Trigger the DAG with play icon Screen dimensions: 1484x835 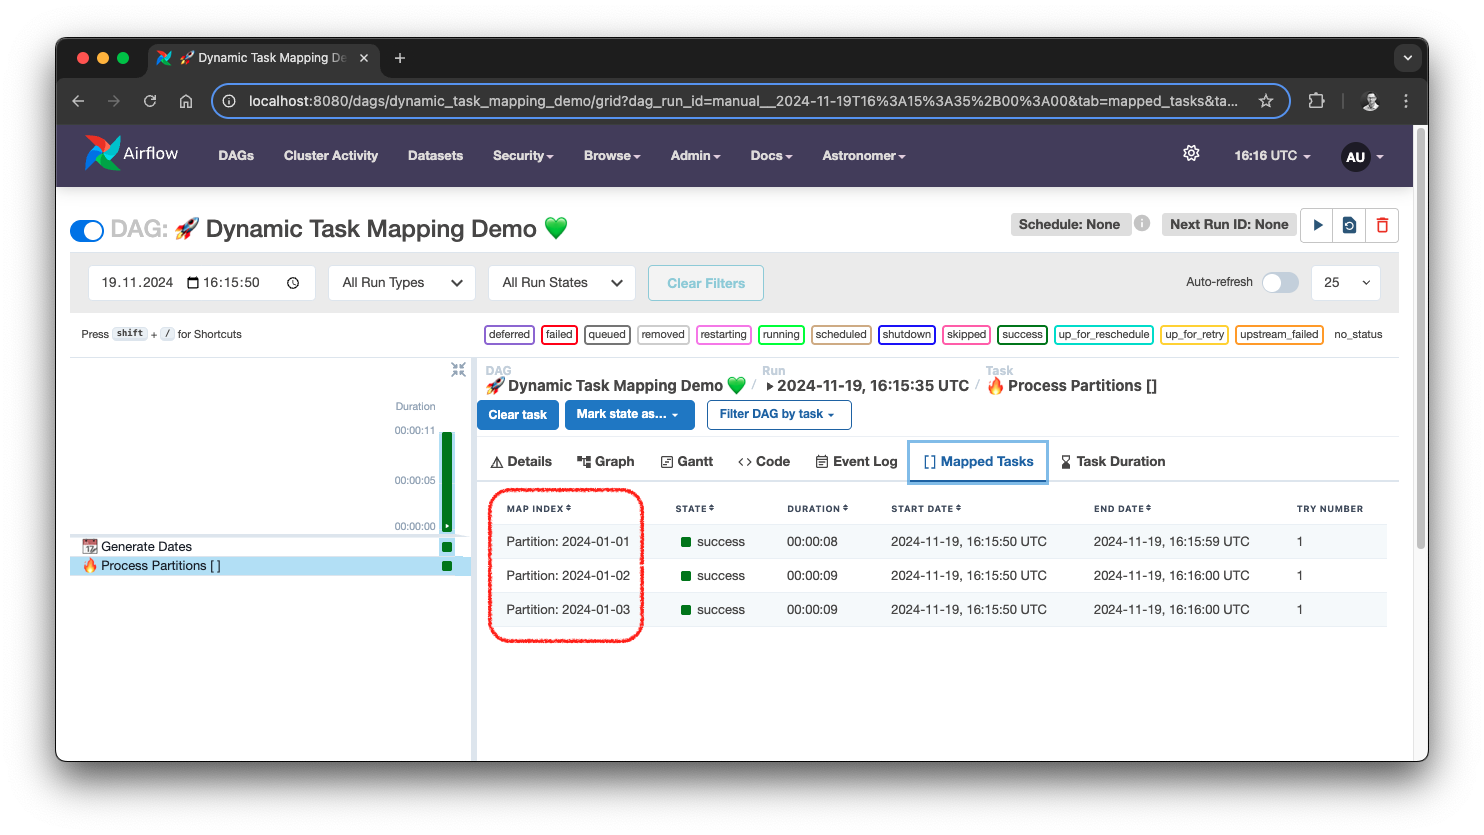[x=1317, y=225]
